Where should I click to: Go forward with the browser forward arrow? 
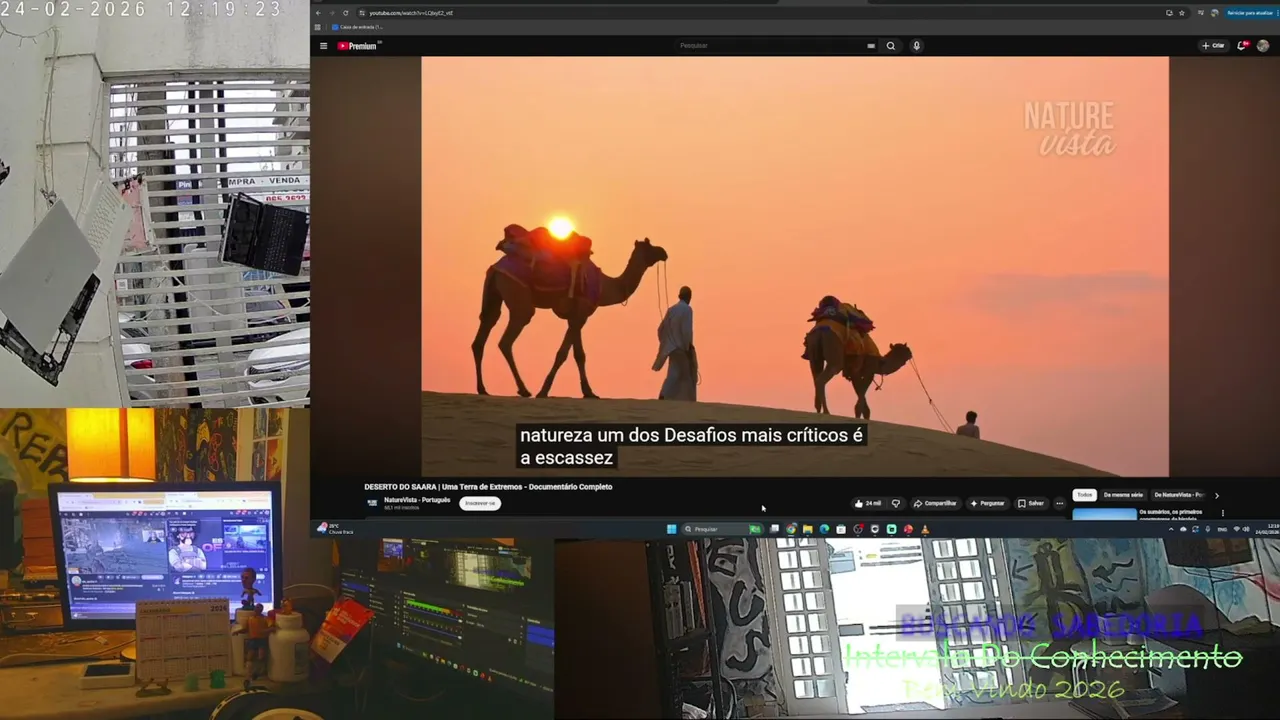(x=332, y=13)
